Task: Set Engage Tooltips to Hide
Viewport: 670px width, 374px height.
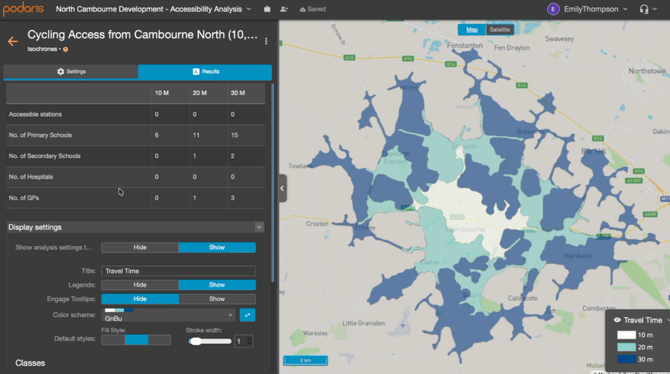Action: (140, 299)
